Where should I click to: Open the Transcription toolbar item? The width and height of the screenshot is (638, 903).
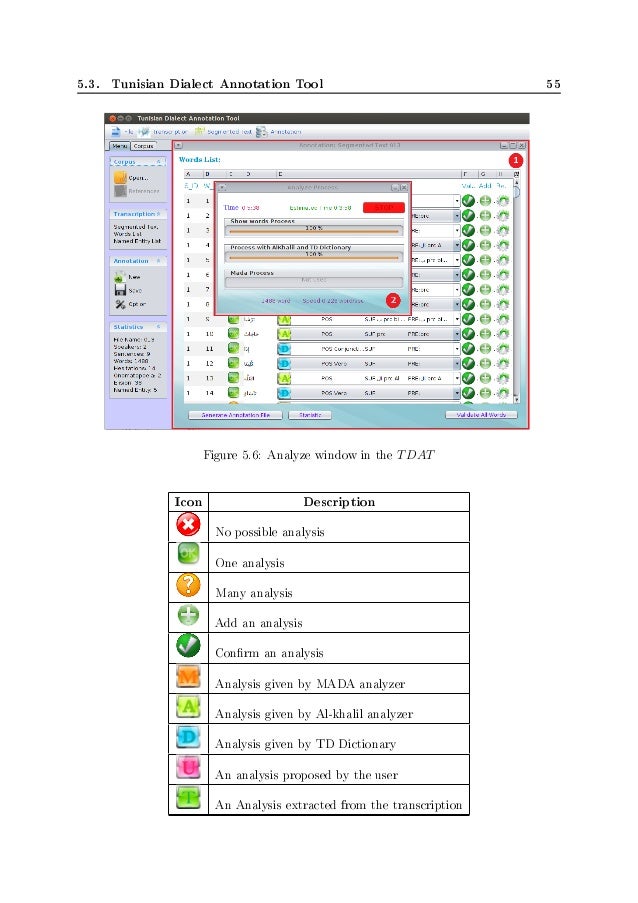point(163,132)
